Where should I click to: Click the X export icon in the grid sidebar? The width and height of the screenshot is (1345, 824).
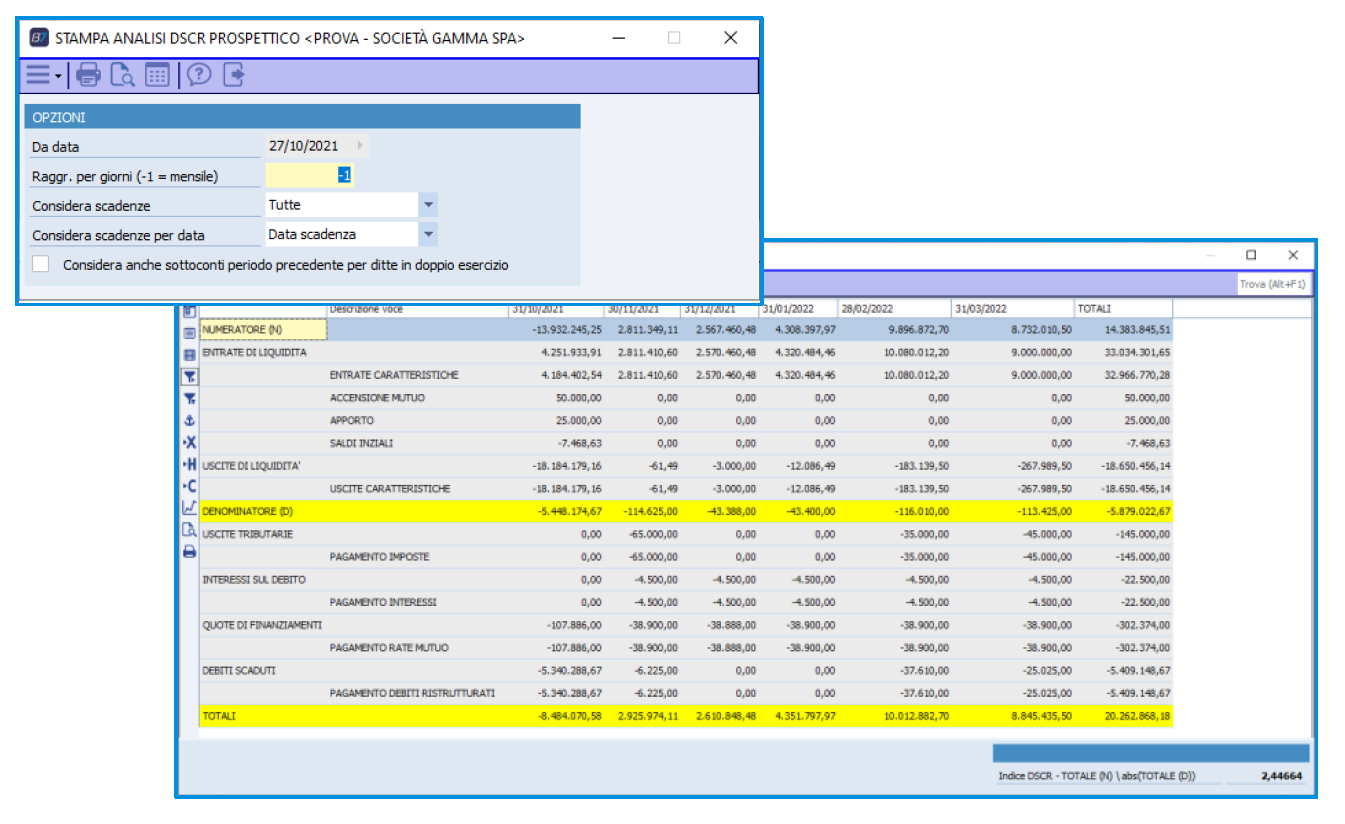point(189,442)
